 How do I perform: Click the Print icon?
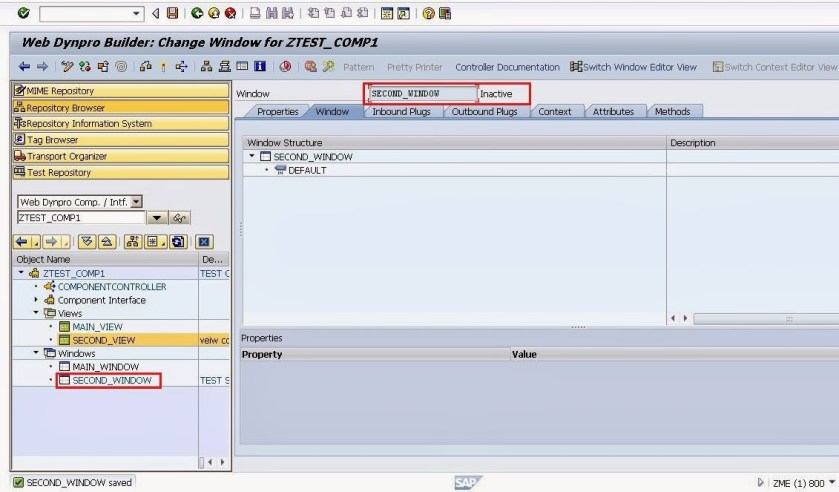click(x=255, y=13)
